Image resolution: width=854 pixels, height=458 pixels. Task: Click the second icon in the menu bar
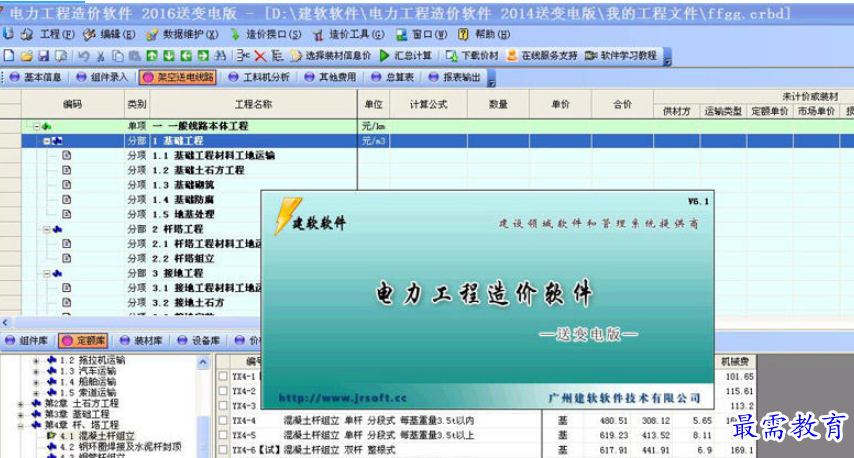26,34
